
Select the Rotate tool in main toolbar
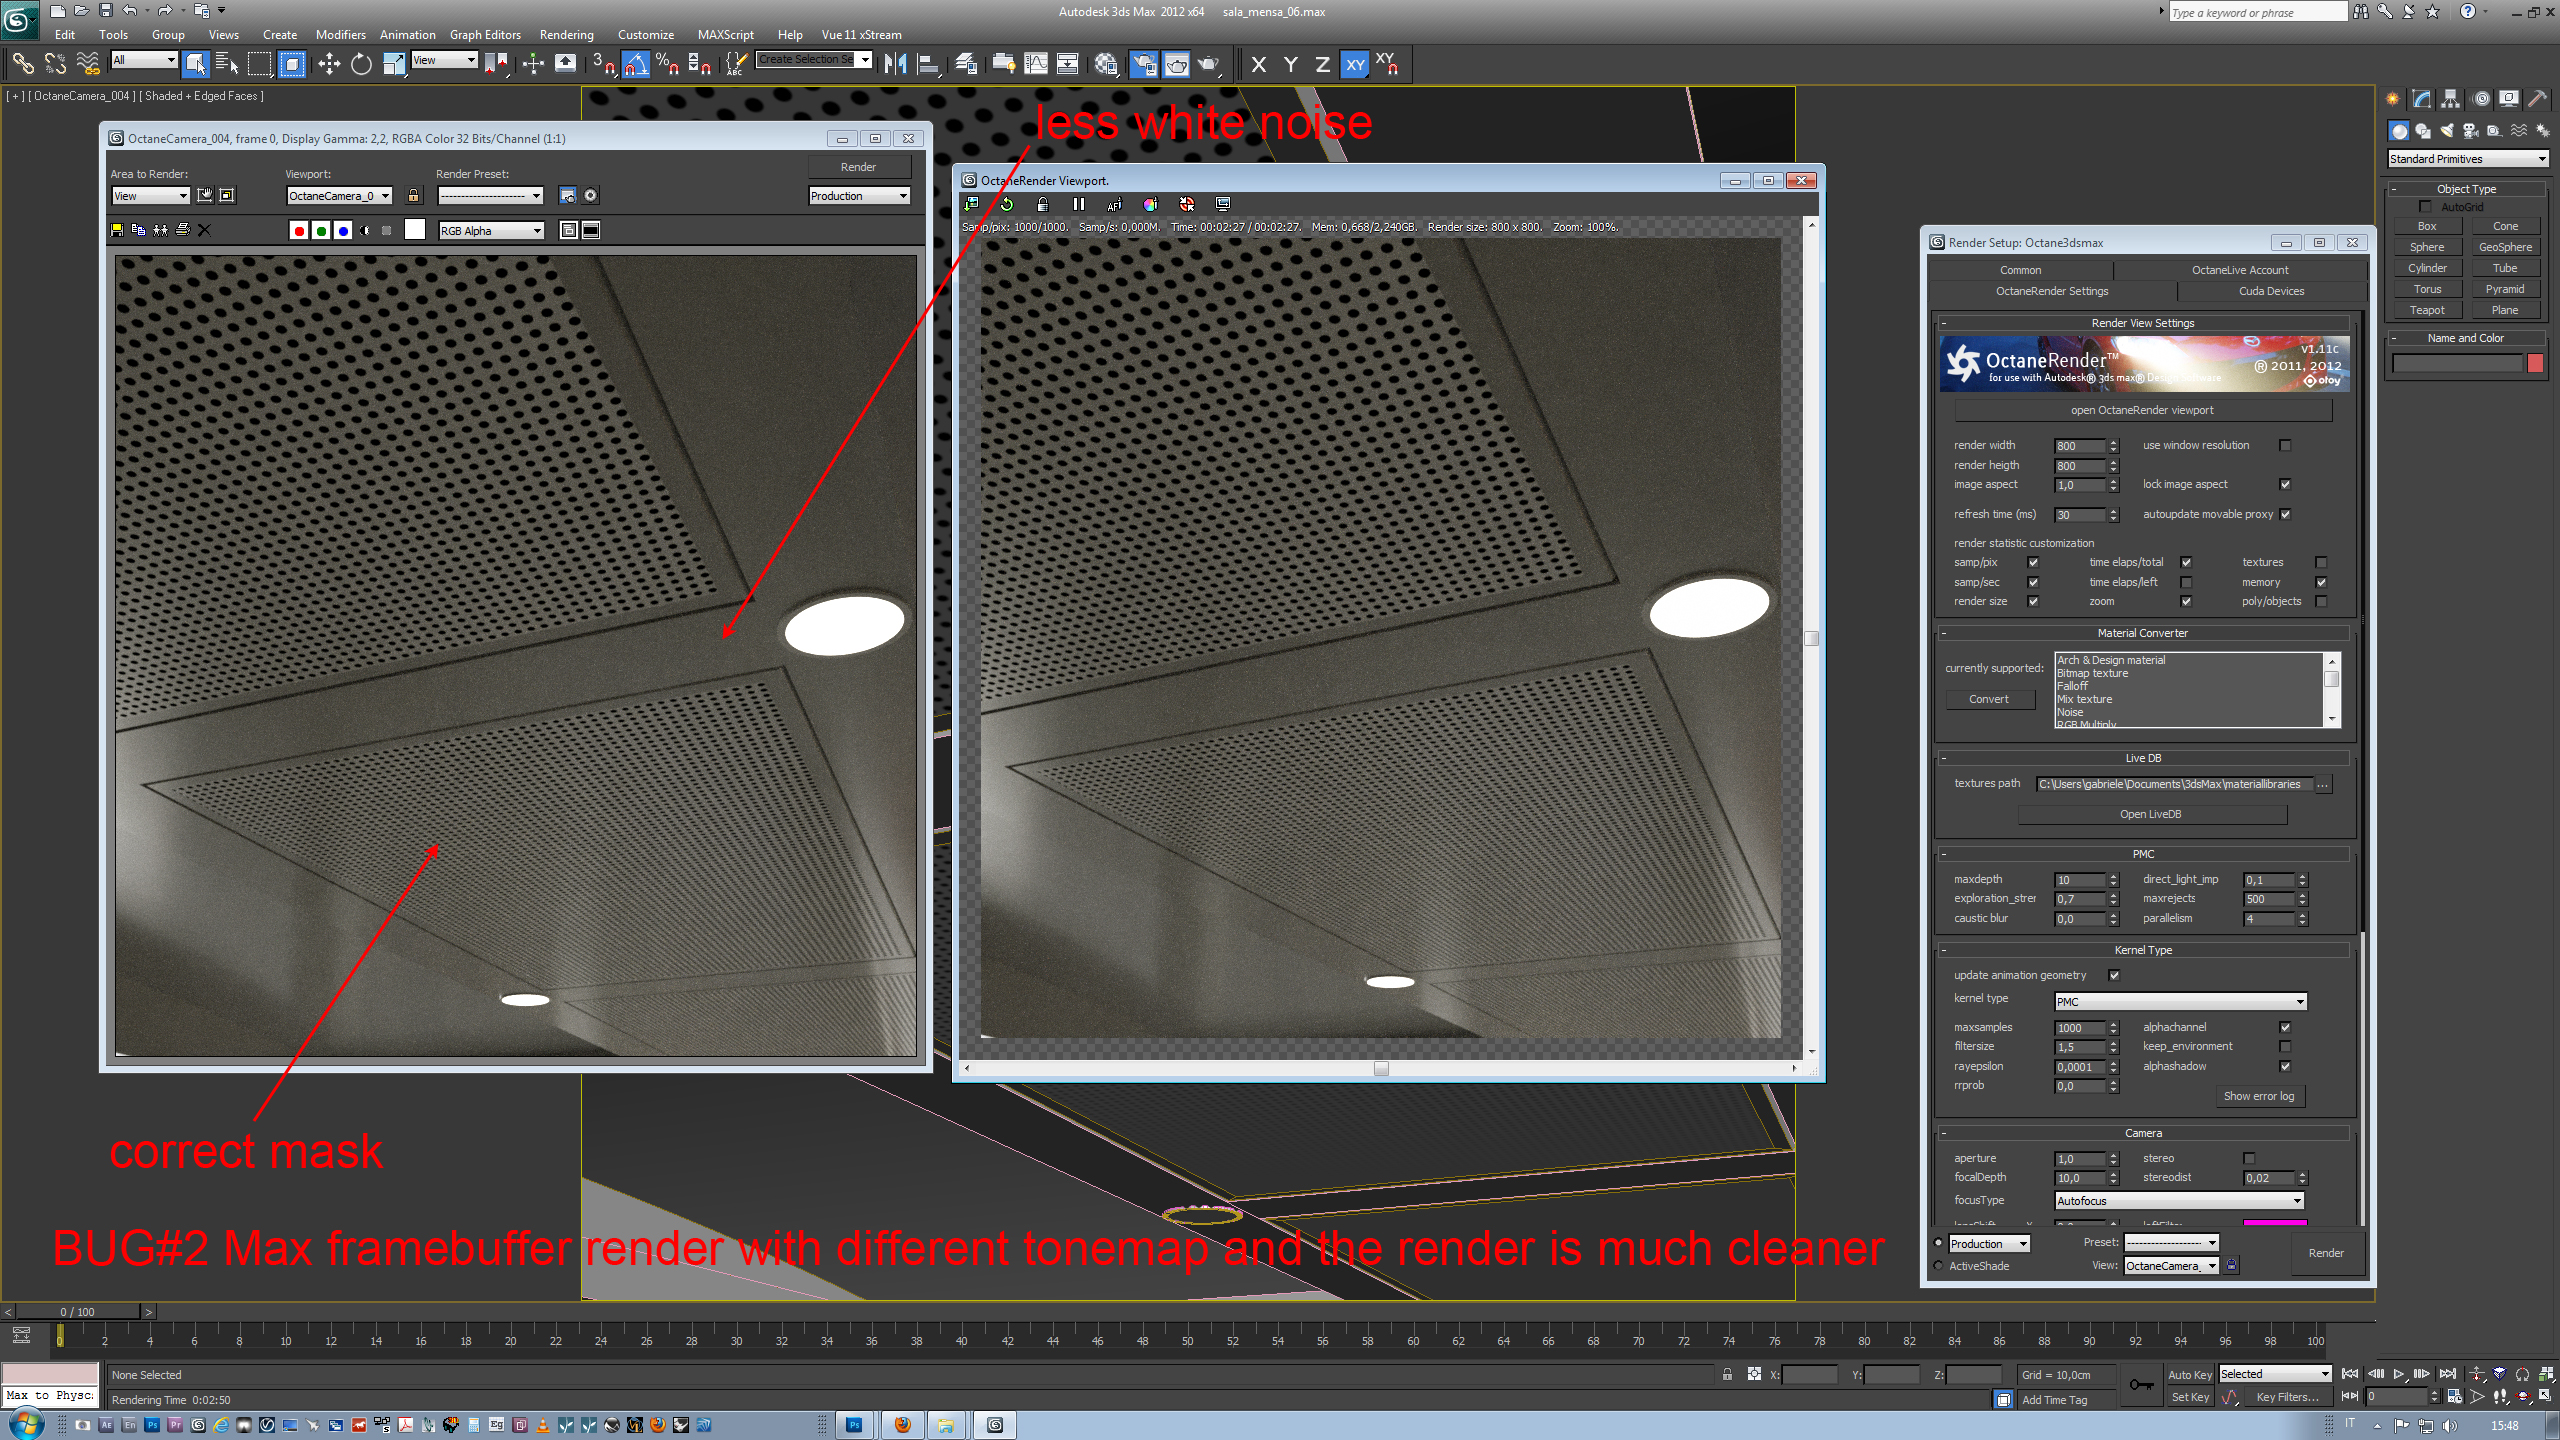point(361,64)
